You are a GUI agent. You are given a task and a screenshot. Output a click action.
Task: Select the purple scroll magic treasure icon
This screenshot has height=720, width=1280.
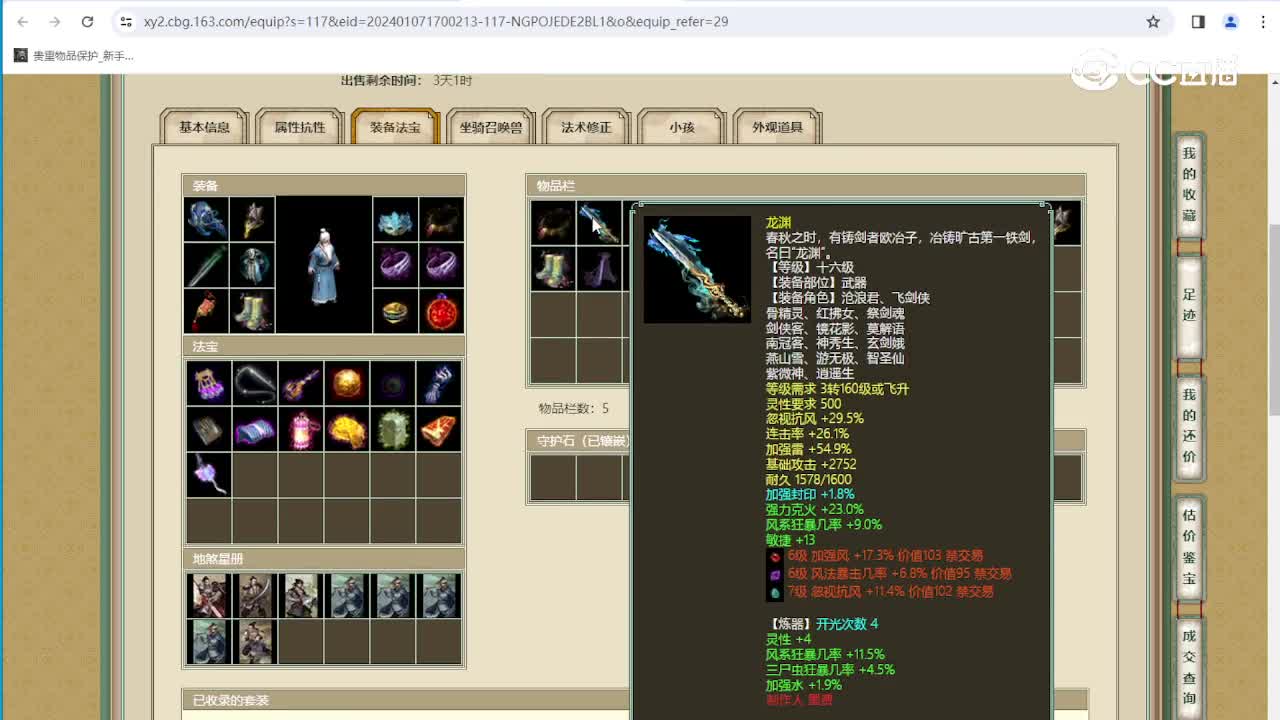pos(255,429)
